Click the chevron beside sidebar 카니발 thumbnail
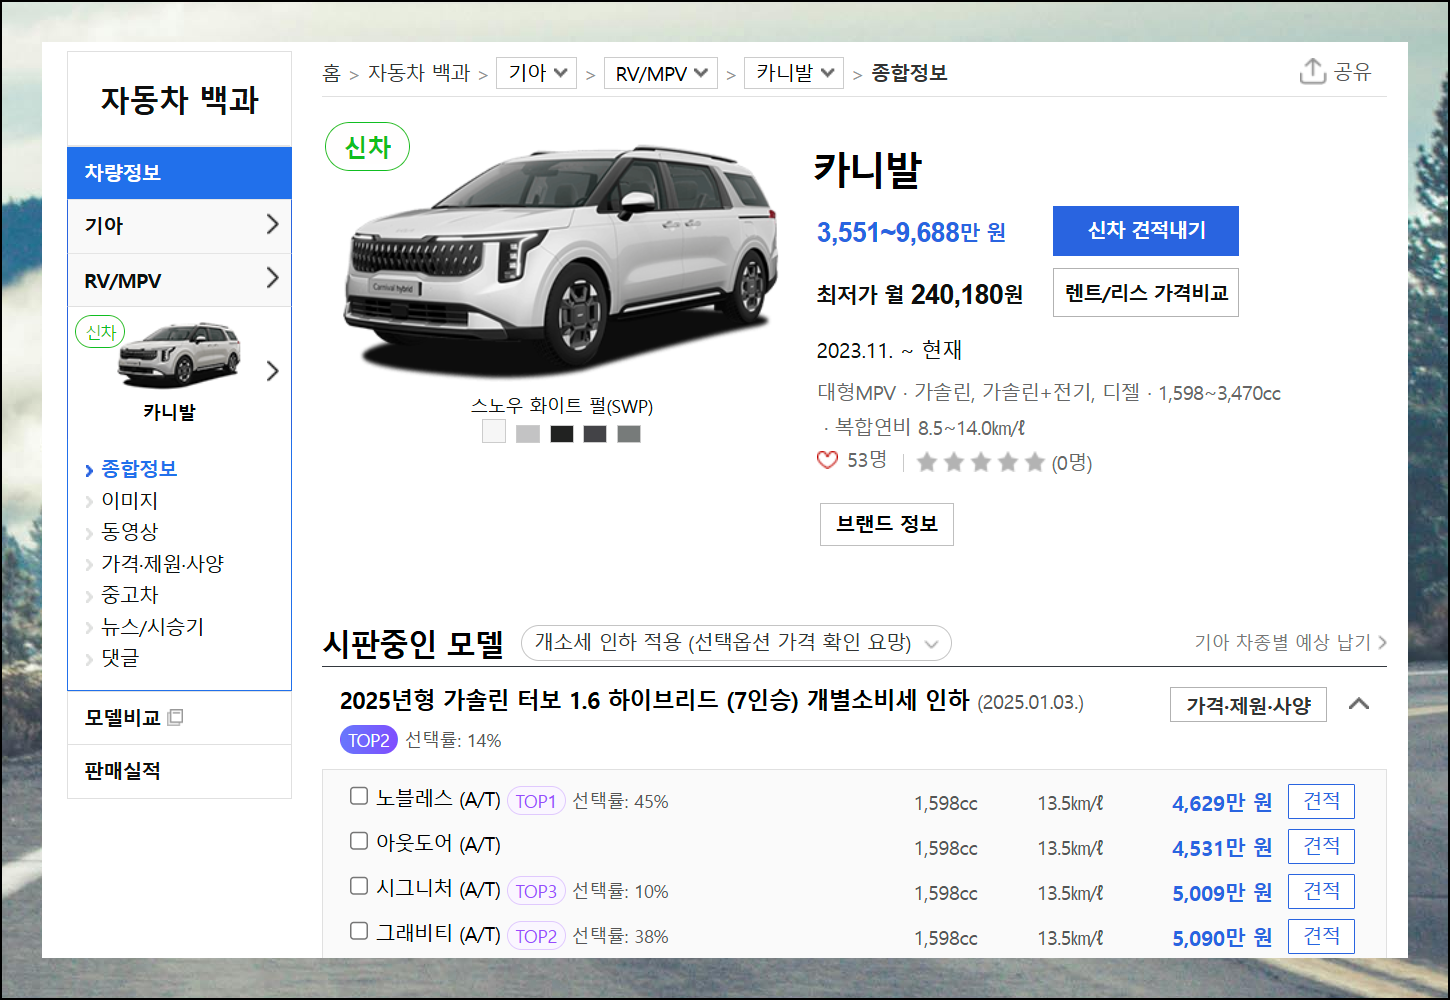 (272, 371)
